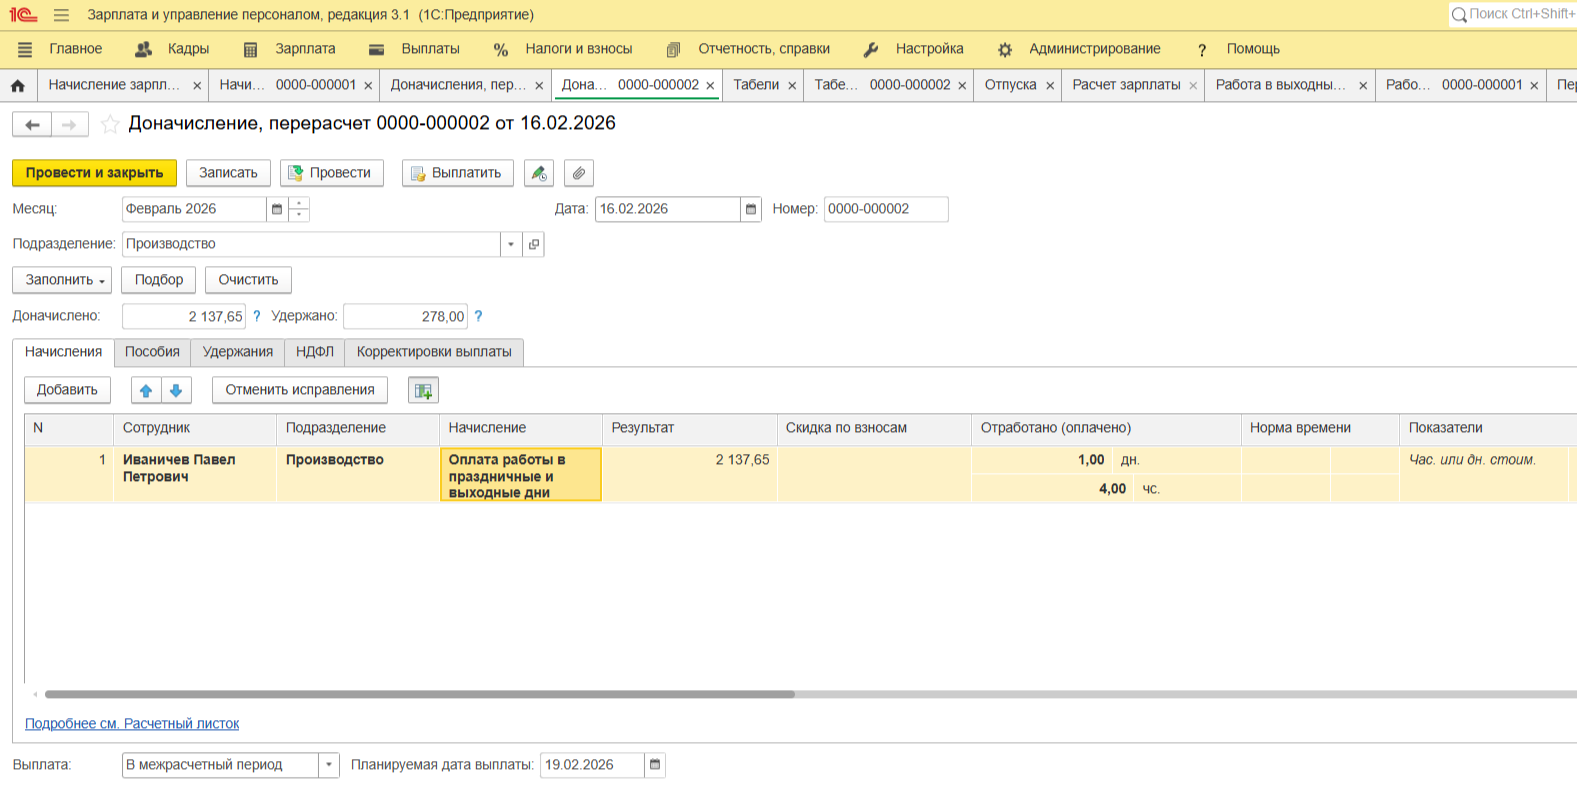Open the Расчетный листок details link
The height and width of the screenshot is (788, 1577).
pos(132,724)
